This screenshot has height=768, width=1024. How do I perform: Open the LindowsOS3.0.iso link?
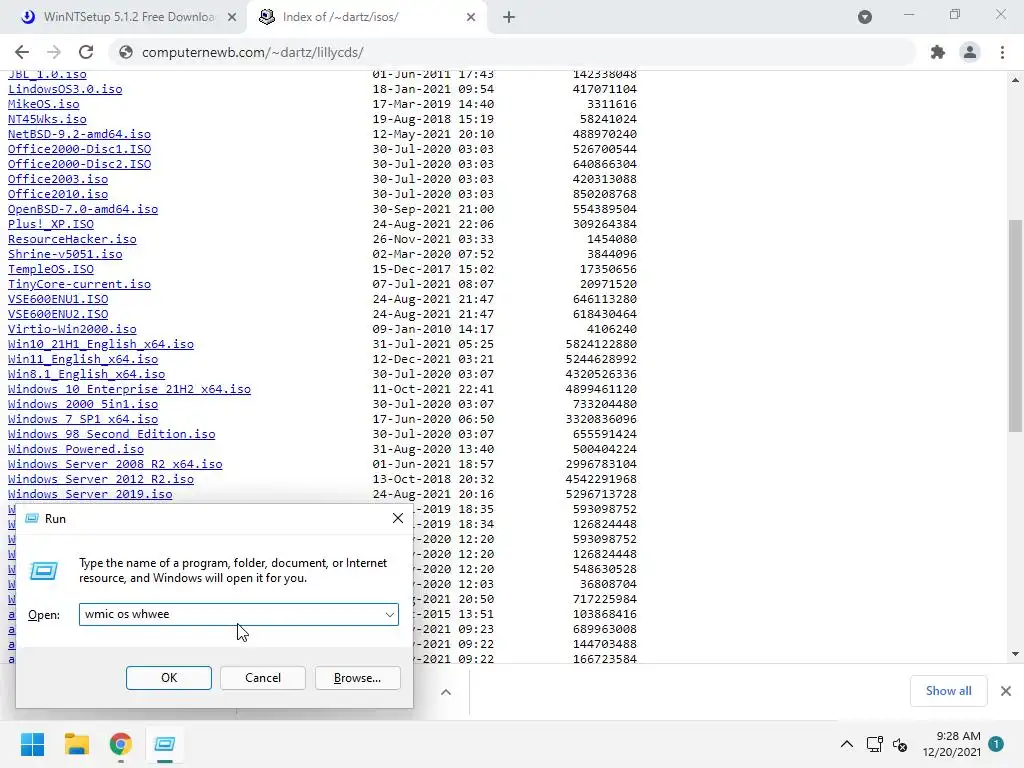[x=65, y=89]
